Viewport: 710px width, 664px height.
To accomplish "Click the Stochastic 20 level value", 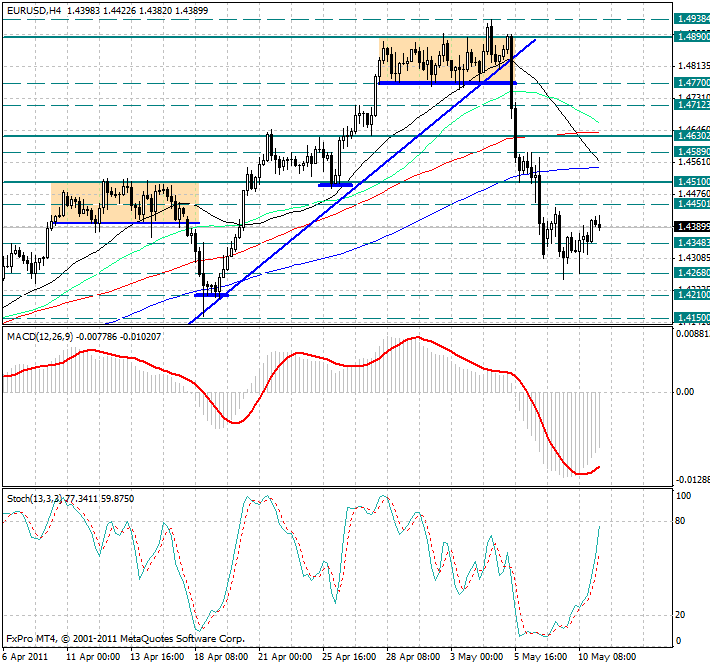I will (x=680, y=615).
